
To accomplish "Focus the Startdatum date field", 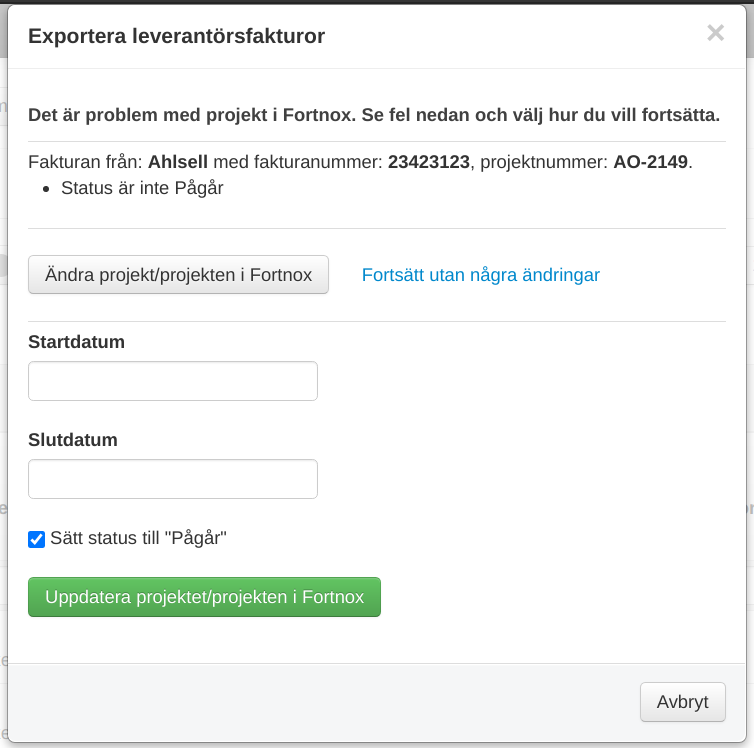I will pos(173,381).
